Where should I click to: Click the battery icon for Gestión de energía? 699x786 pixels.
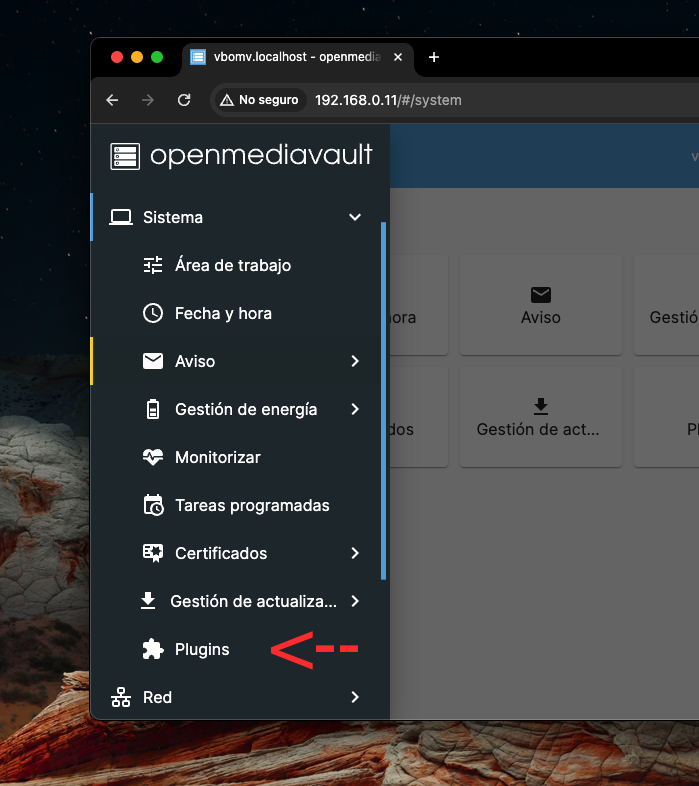(153, 410)
